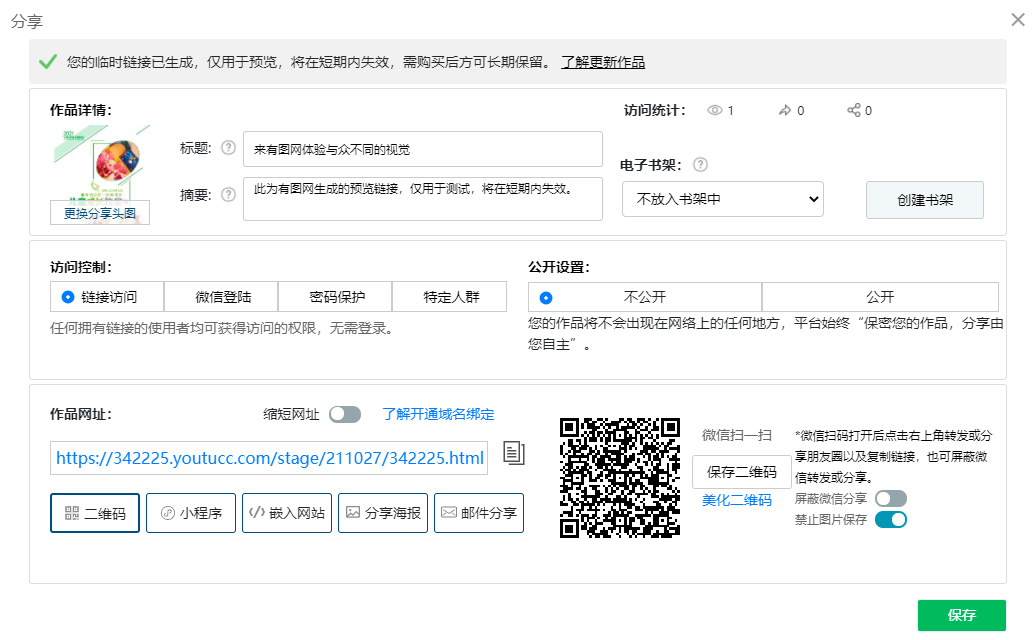Select 密码保护 access control tab

[x=337, y=297]
